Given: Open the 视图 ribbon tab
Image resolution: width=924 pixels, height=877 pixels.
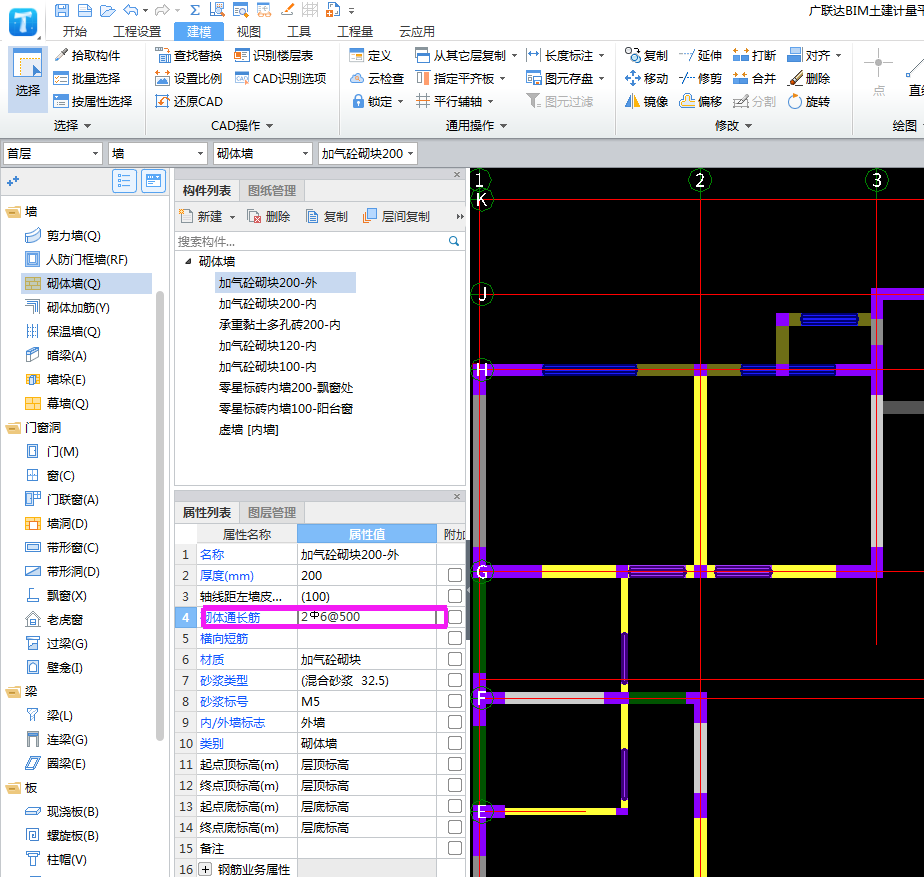Looking at the screenshot, I should 249,32.
